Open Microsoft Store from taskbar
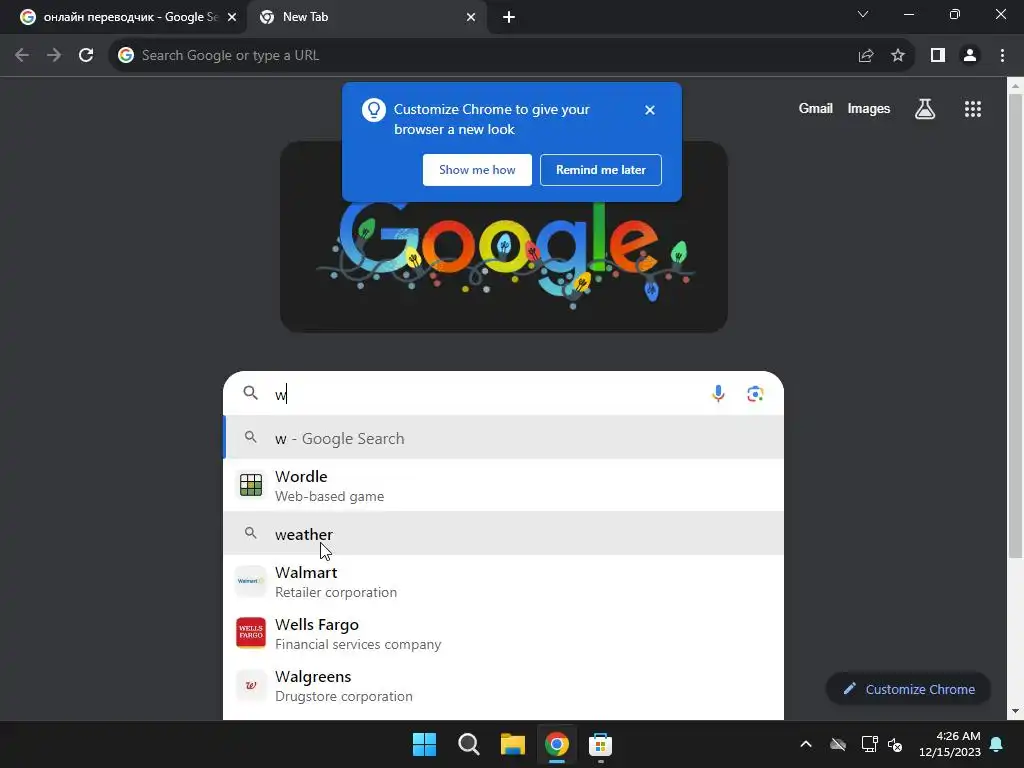The height and width of the screenshot is (768, 1024). (600, 744)
